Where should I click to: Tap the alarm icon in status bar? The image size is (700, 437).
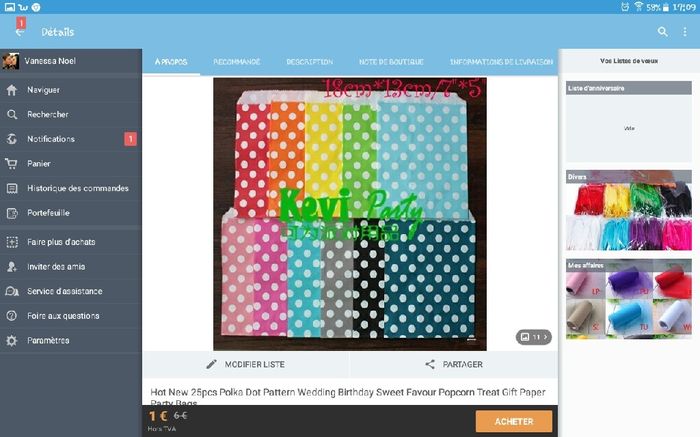(x=625, y=7)
